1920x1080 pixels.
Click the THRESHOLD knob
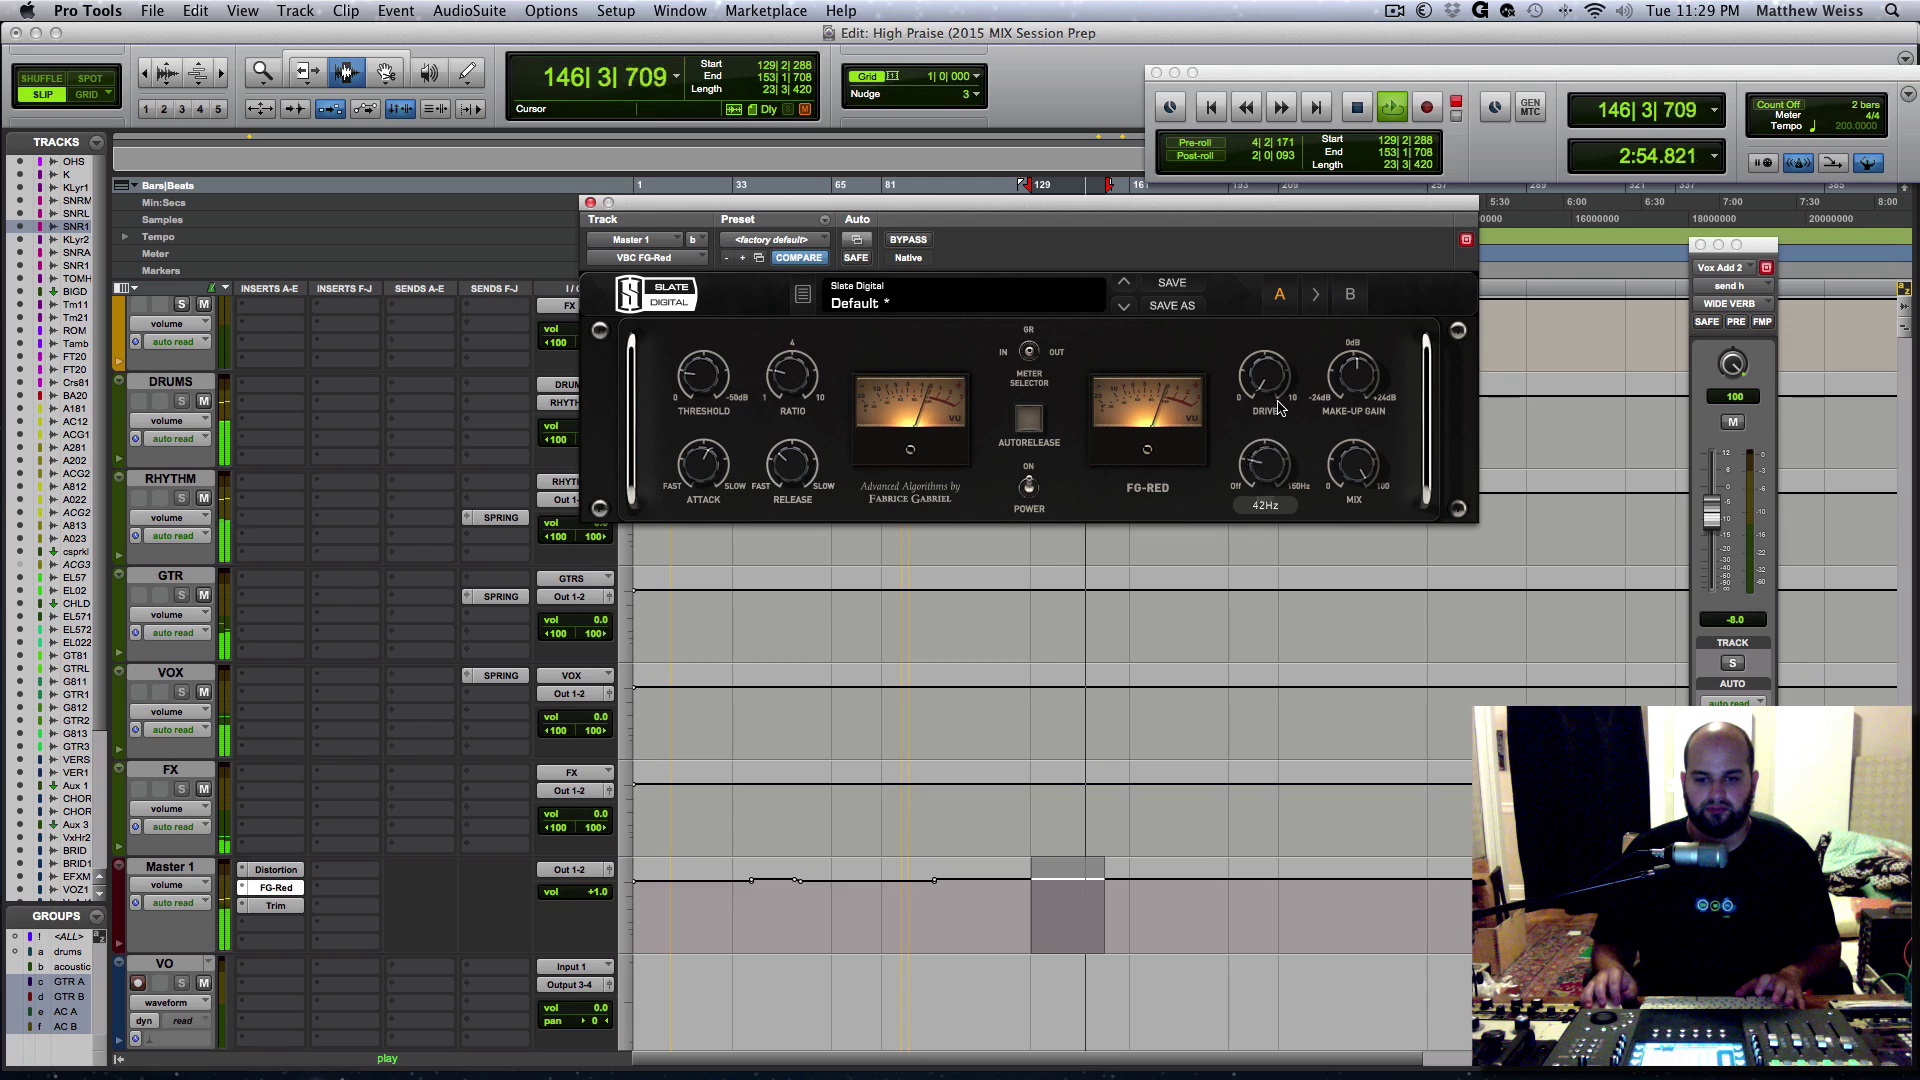[703, 376]
